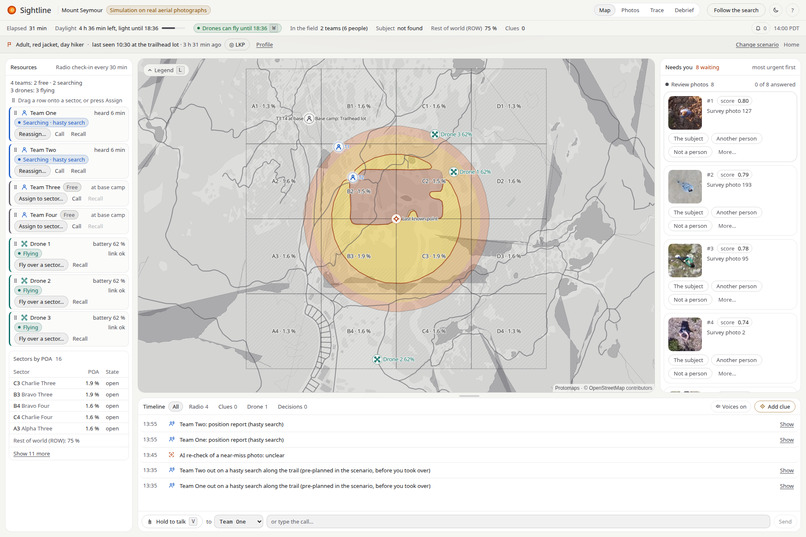This screenshot has width=806, height=537.
Task: Click the Drone 3 icon in Resources
Action: [24, 318]
